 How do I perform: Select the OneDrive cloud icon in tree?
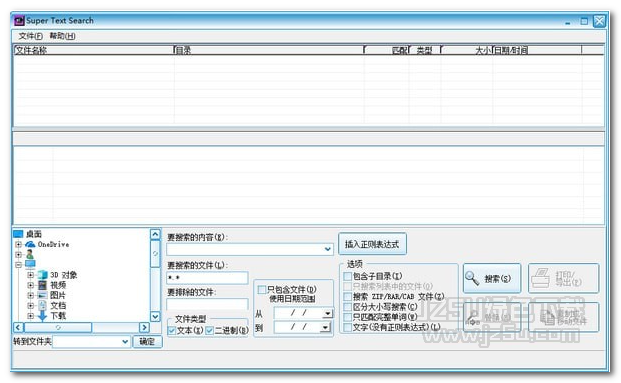click(30, 244)
